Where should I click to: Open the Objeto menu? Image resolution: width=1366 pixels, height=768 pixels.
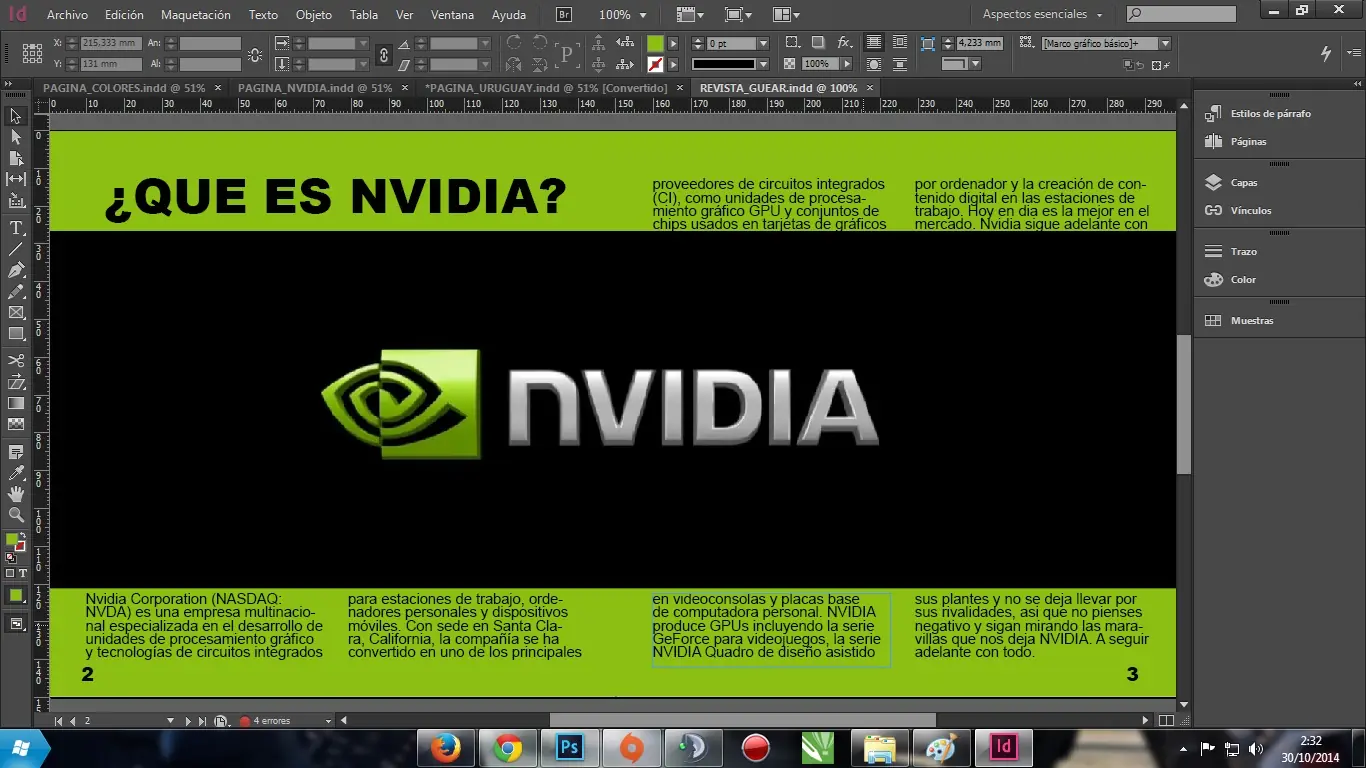coord(314,15)
